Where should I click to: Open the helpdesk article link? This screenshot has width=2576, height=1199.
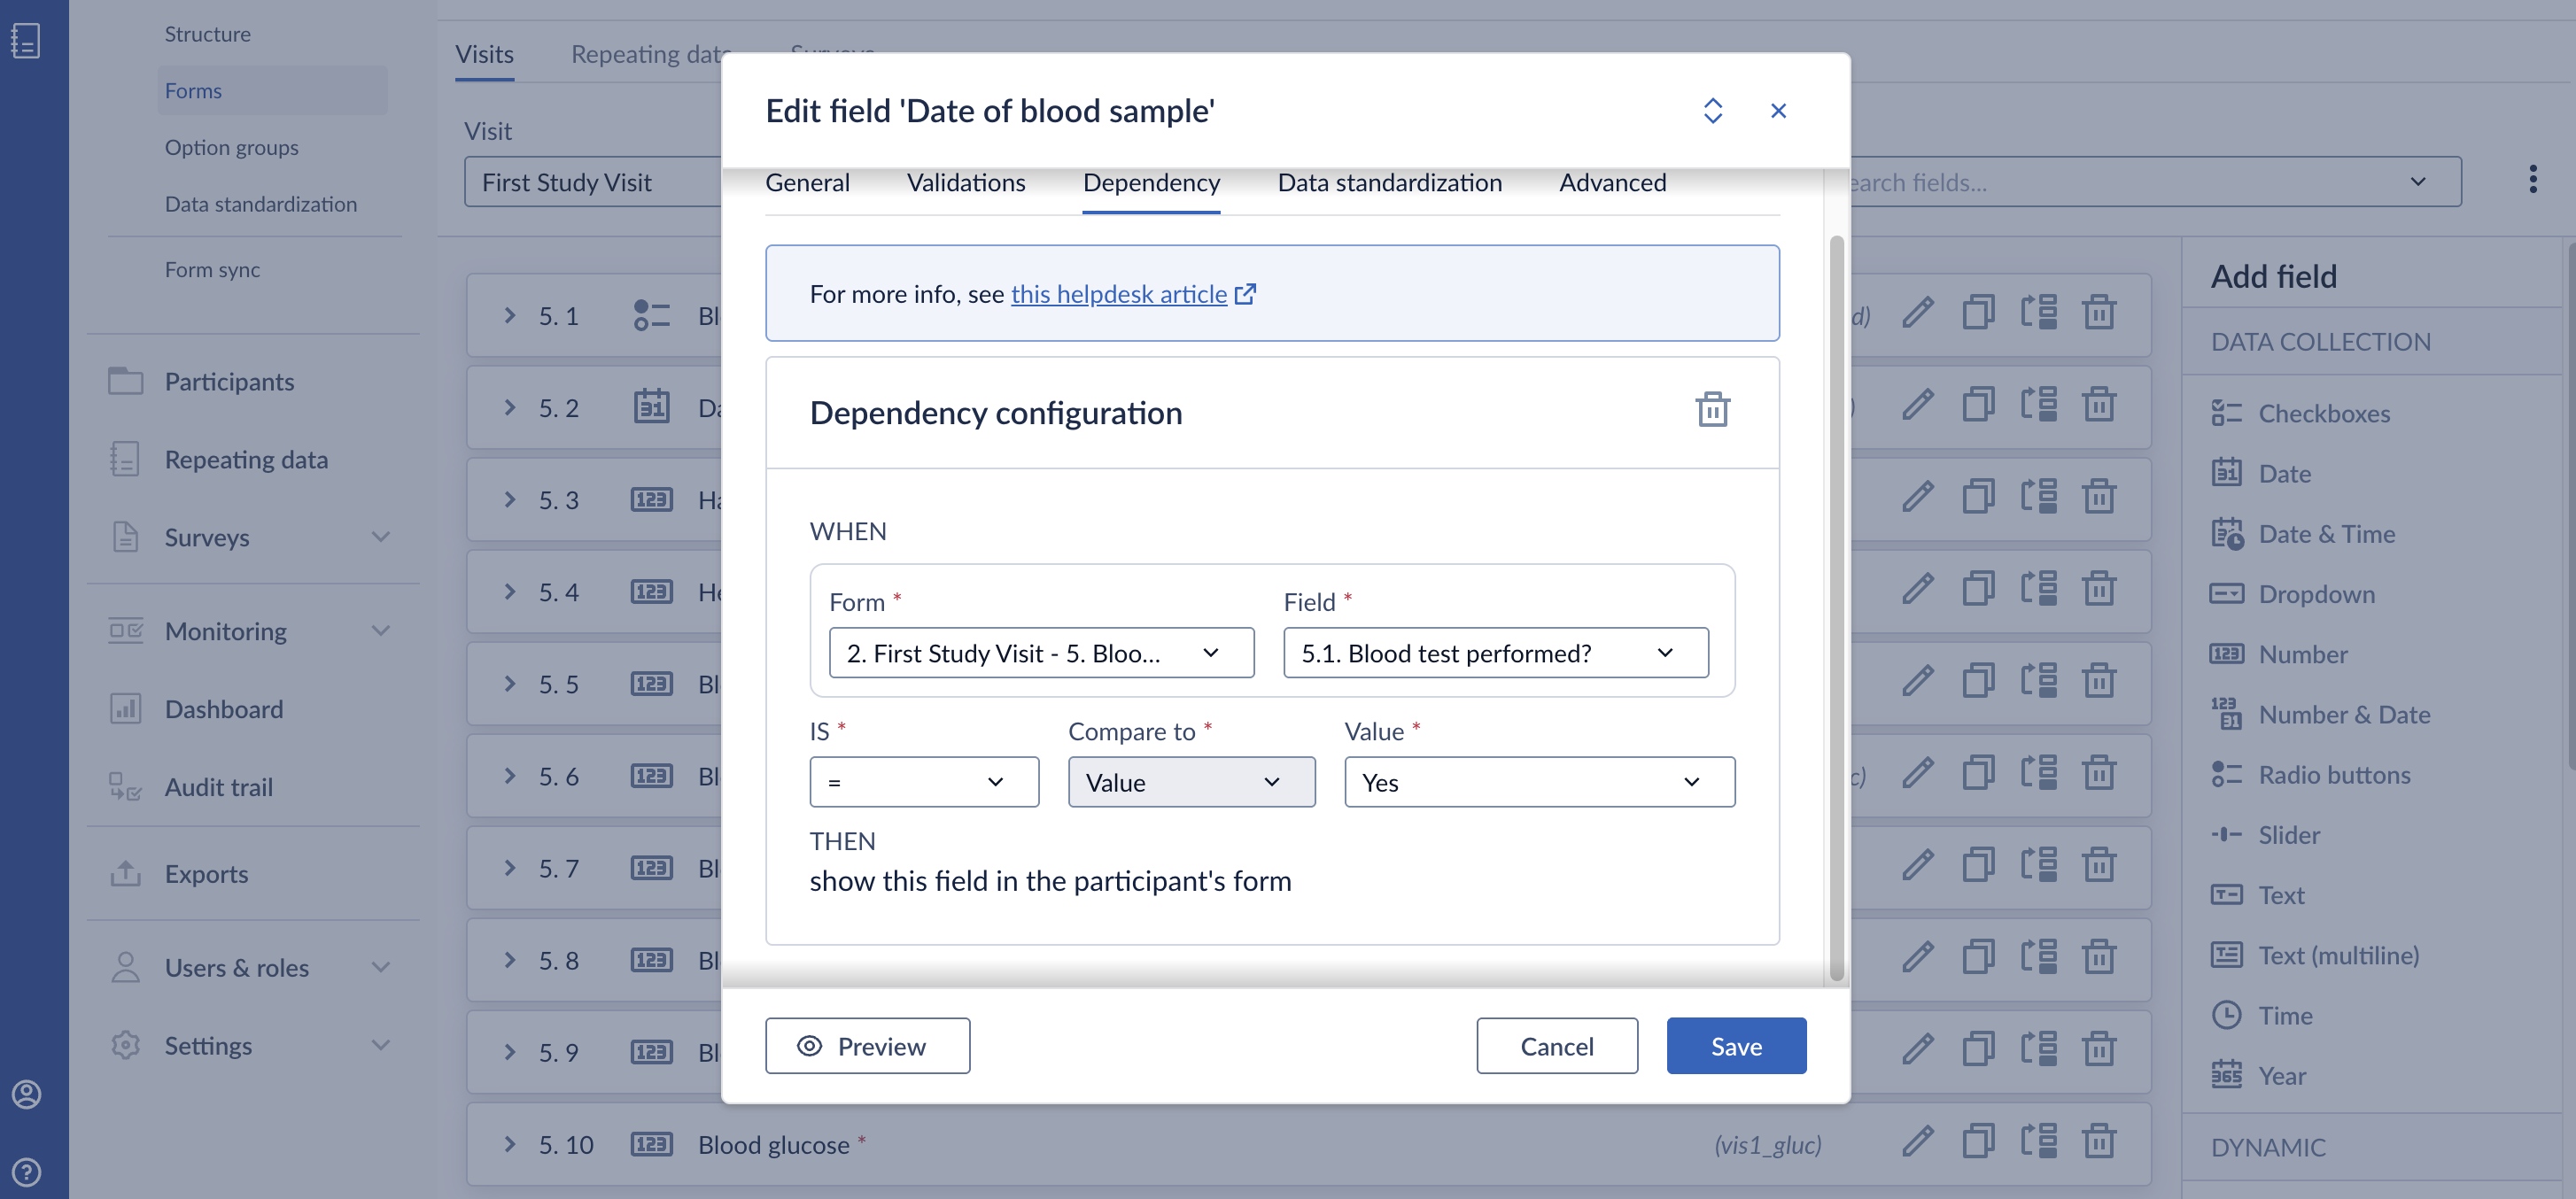1118,293
